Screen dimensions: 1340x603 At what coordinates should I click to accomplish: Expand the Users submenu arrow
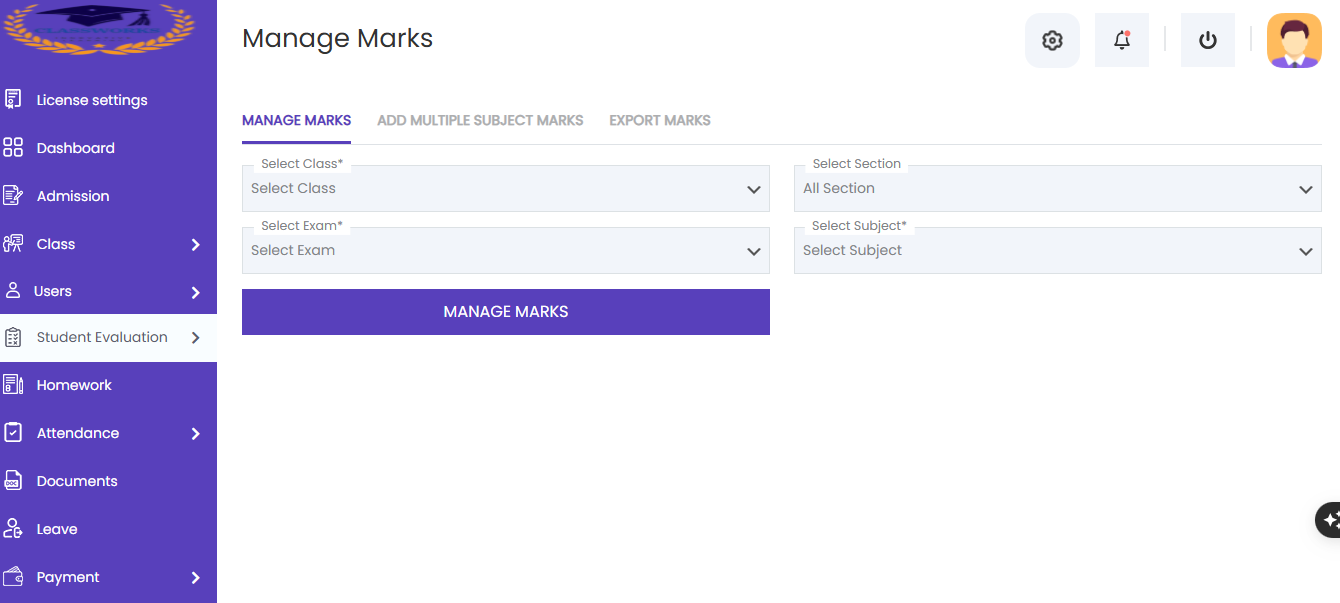[x=196, y=293]
